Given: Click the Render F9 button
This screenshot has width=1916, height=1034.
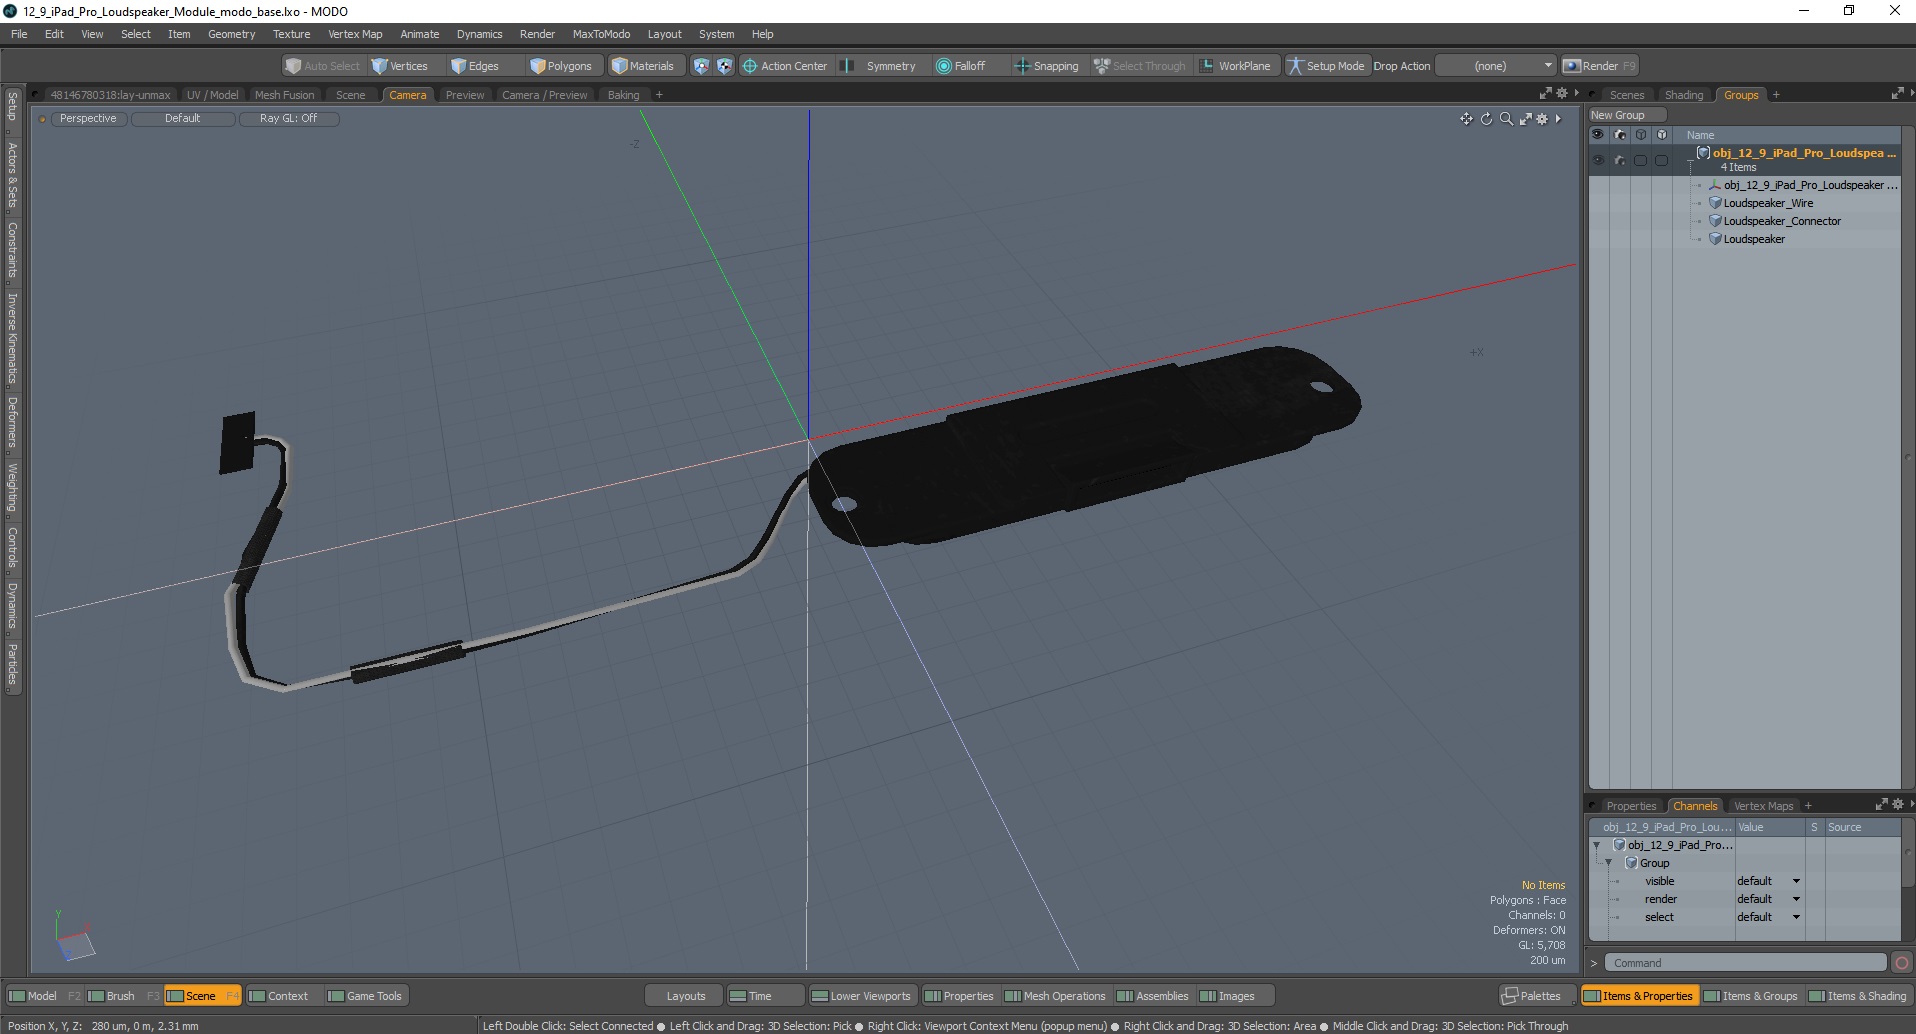Looking at the screenshot, I should 1600,66.
